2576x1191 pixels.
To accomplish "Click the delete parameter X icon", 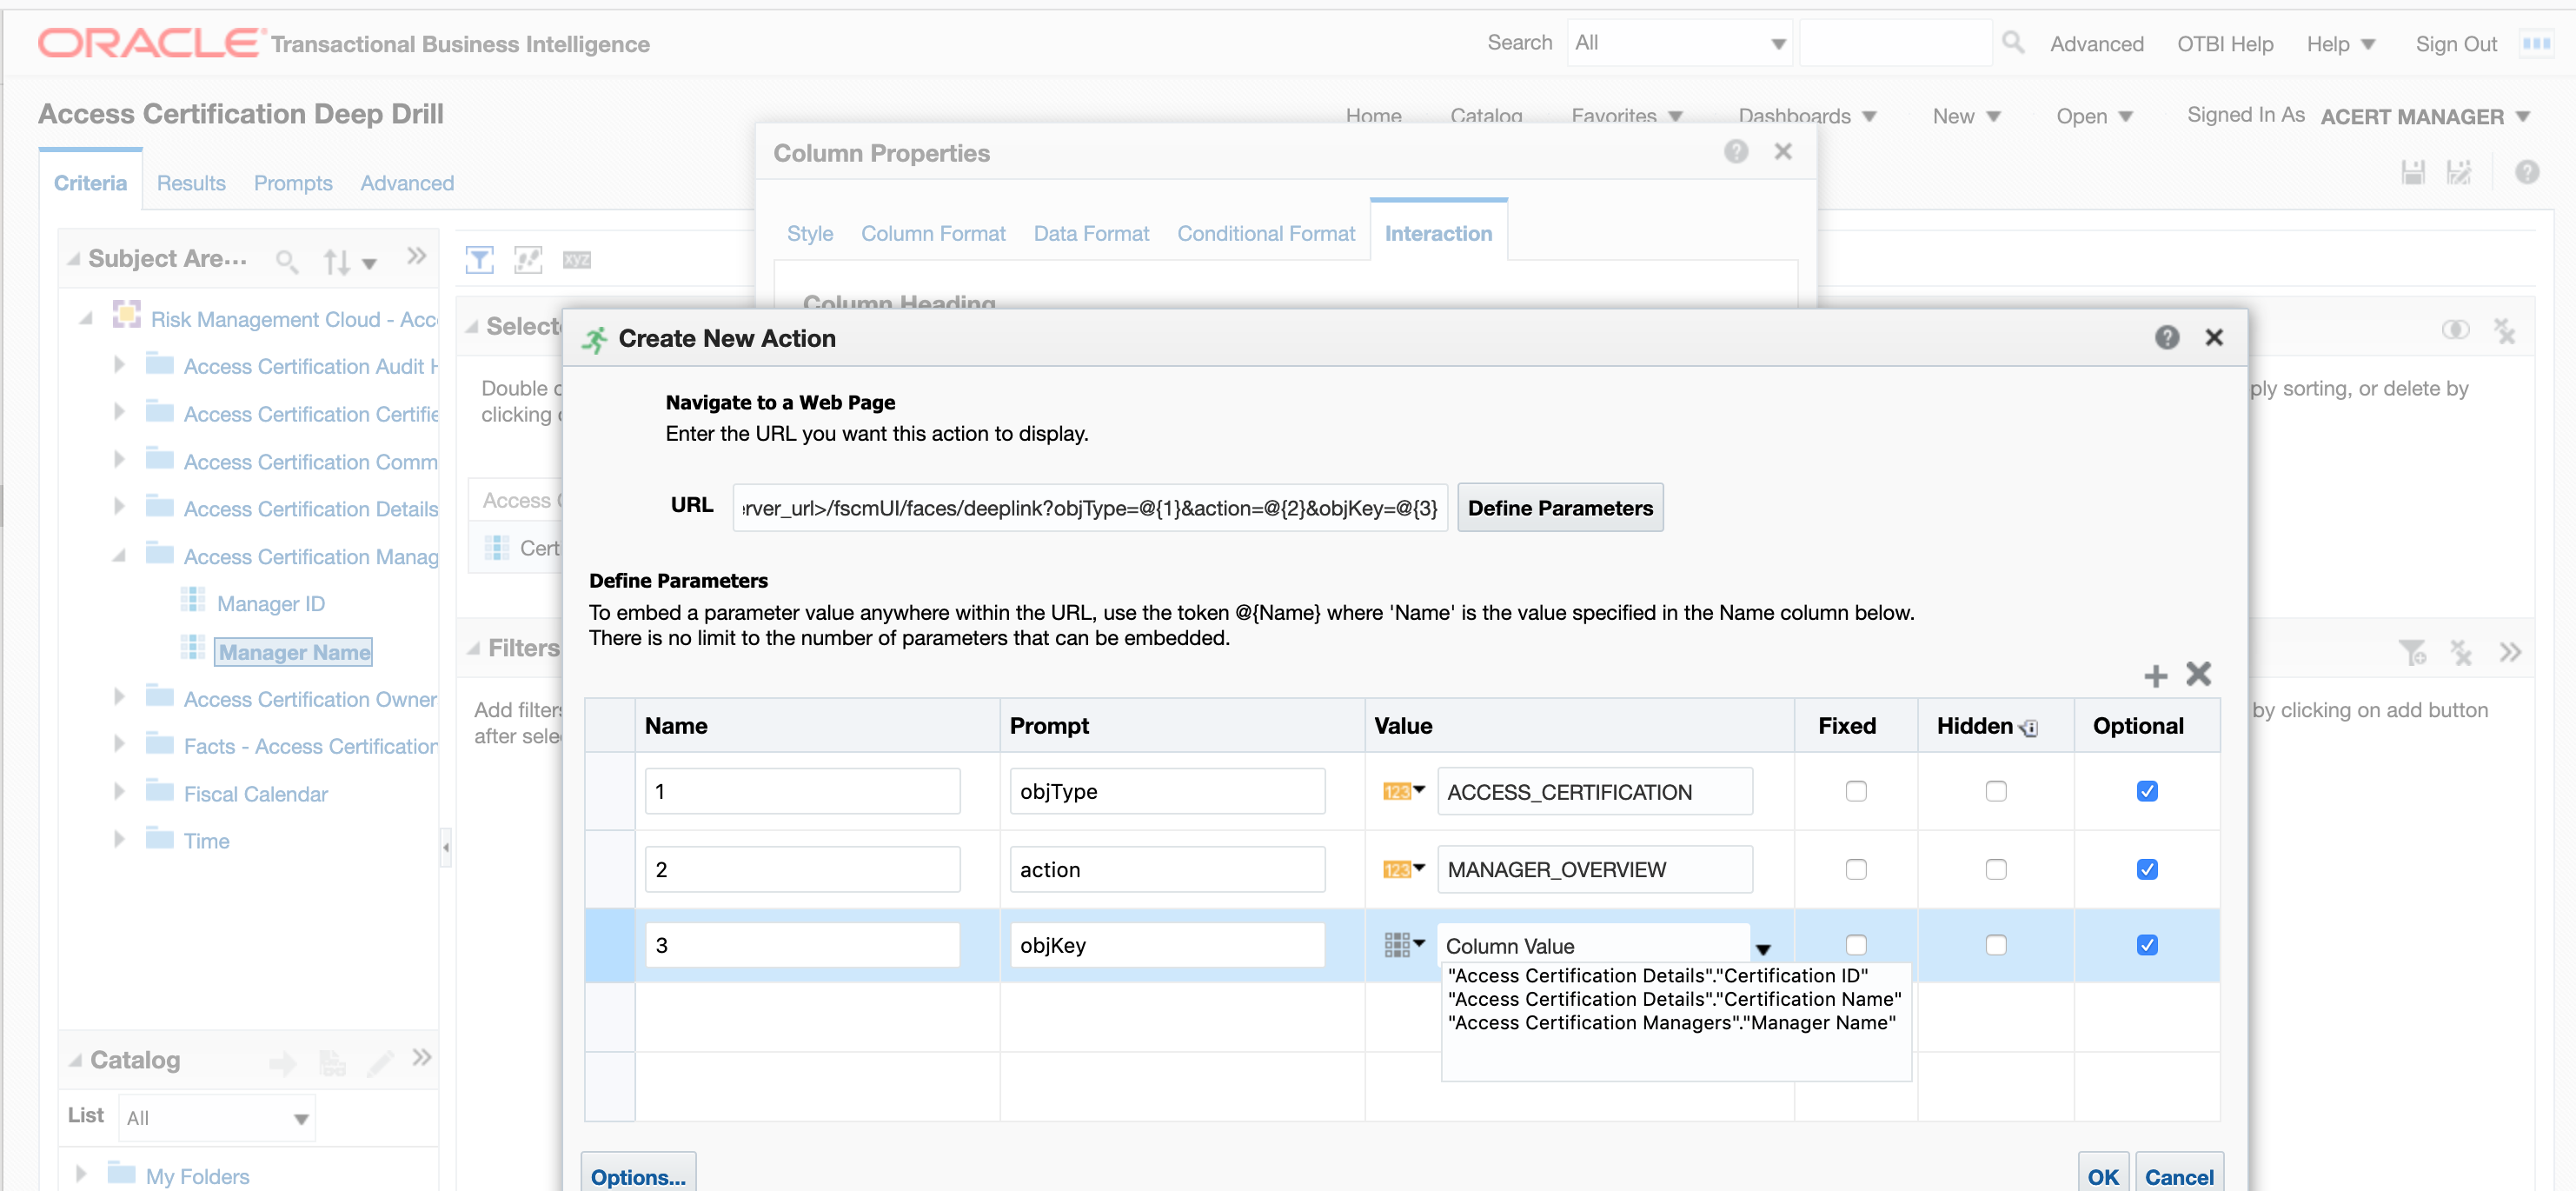I will [2198, 674].
